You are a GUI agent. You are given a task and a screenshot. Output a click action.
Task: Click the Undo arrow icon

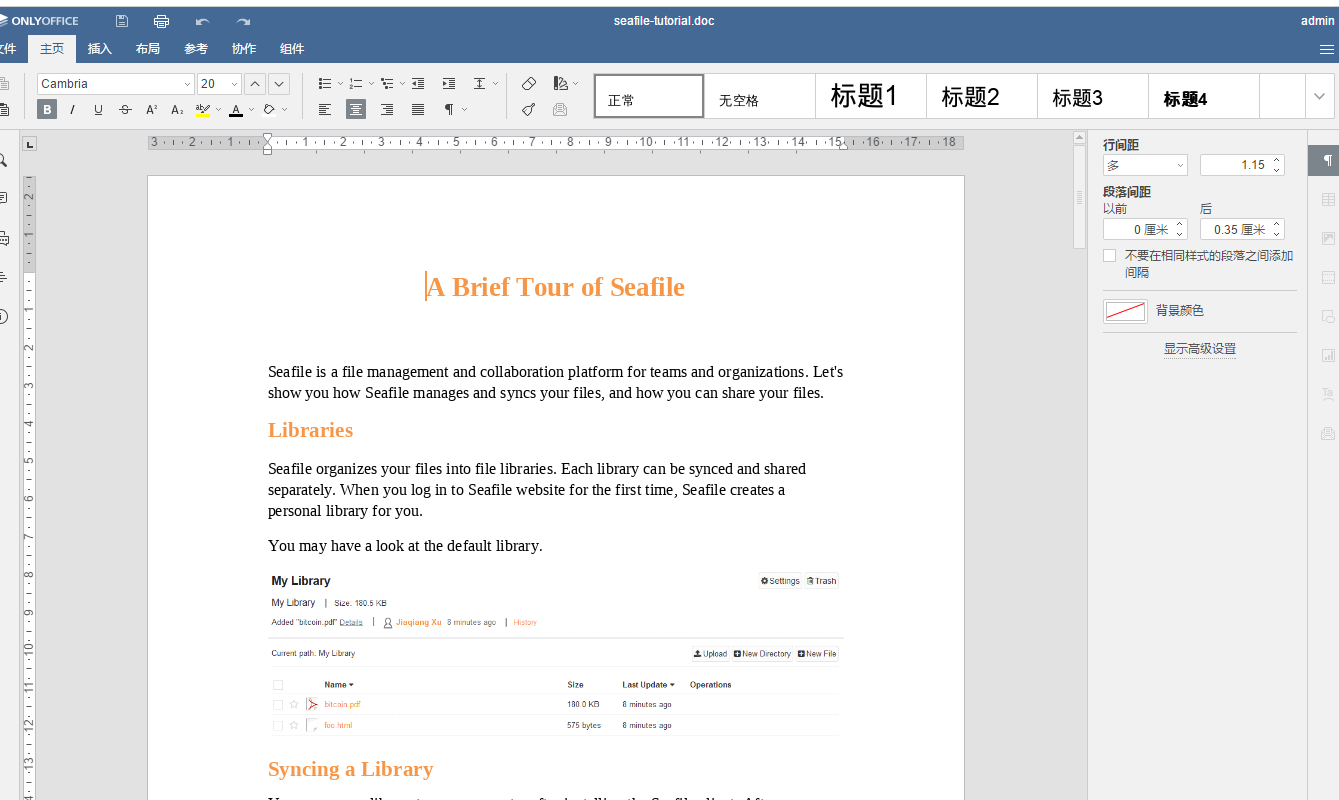pos(203,21)
